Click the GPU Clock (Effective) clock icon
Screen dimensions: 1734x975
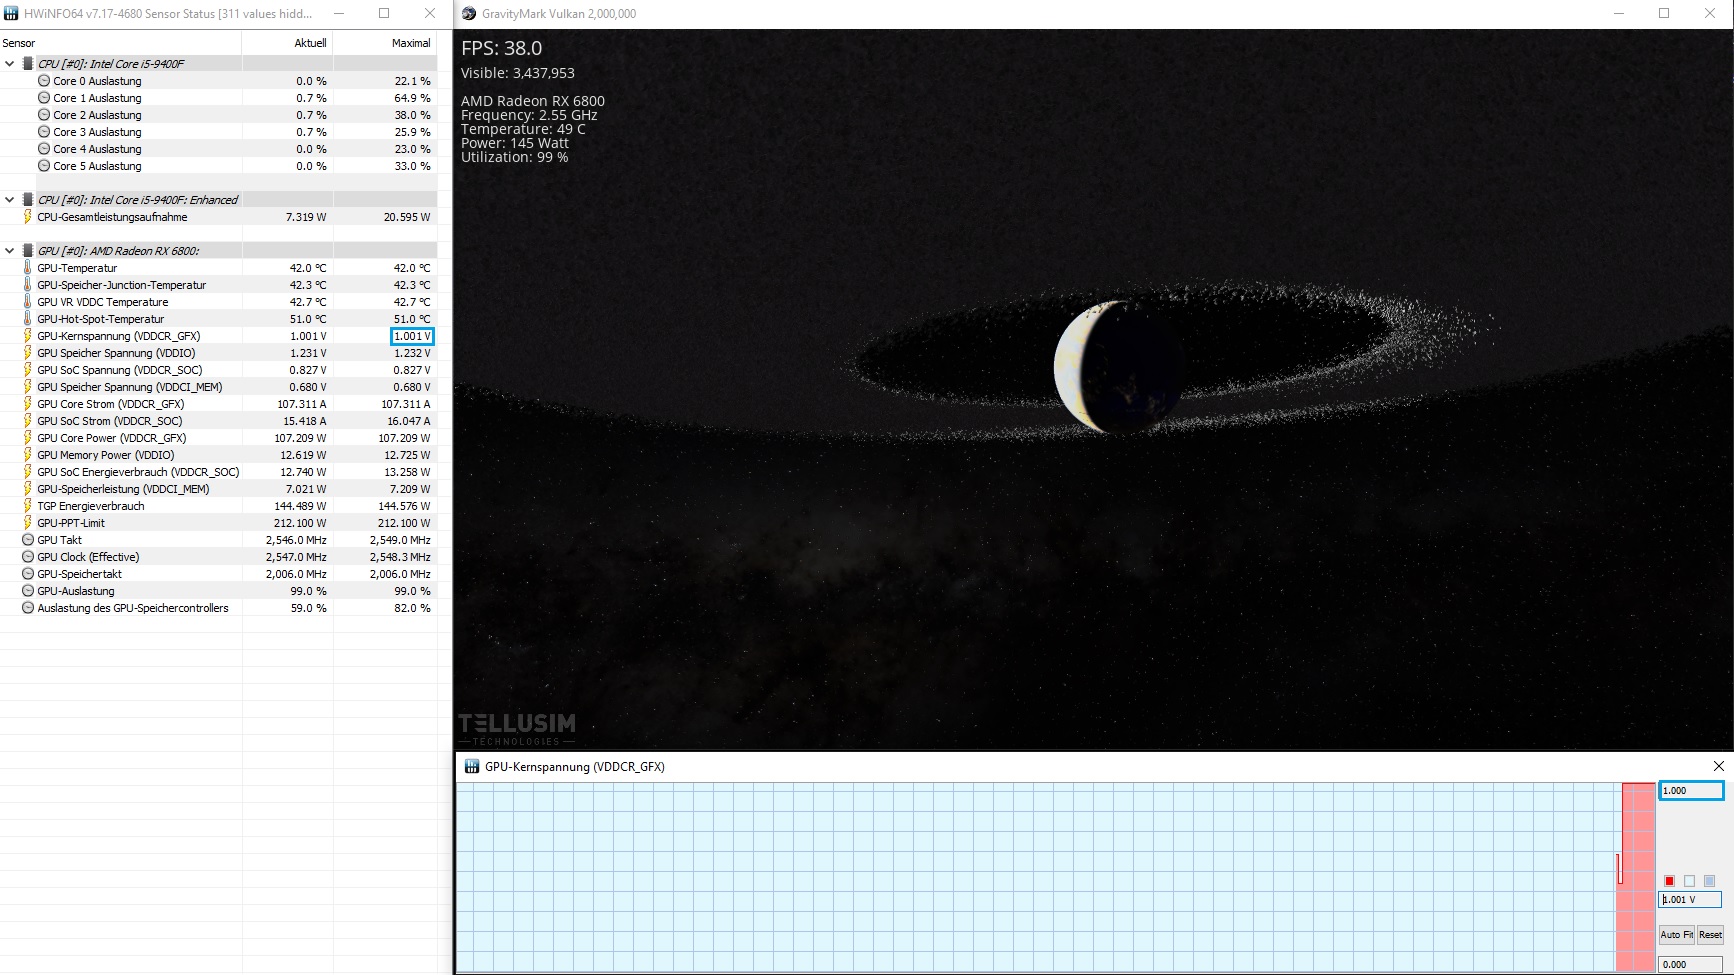tap(28, 557)
